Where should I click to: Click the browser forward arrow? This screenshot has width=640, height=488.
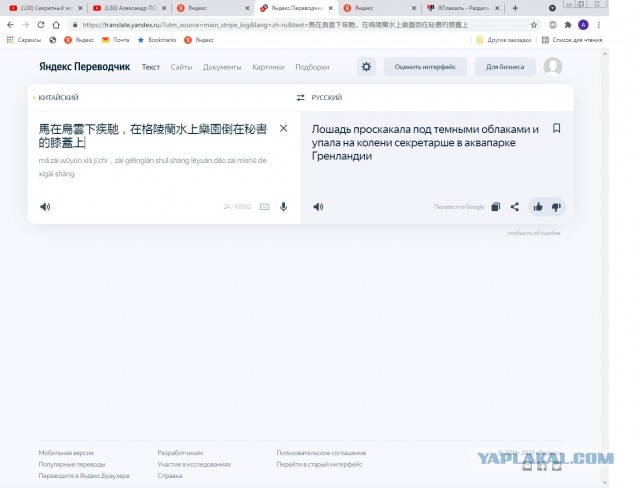click(26, 25)
